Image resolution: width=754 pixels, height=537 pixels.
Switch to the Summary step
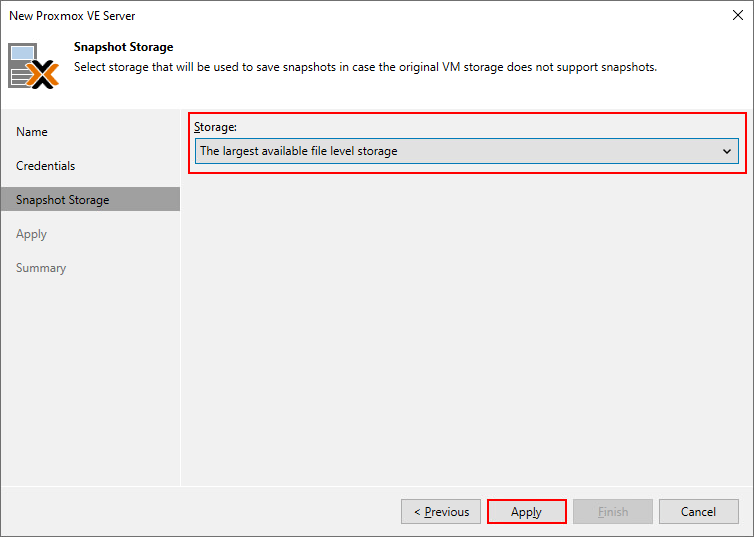41,268
